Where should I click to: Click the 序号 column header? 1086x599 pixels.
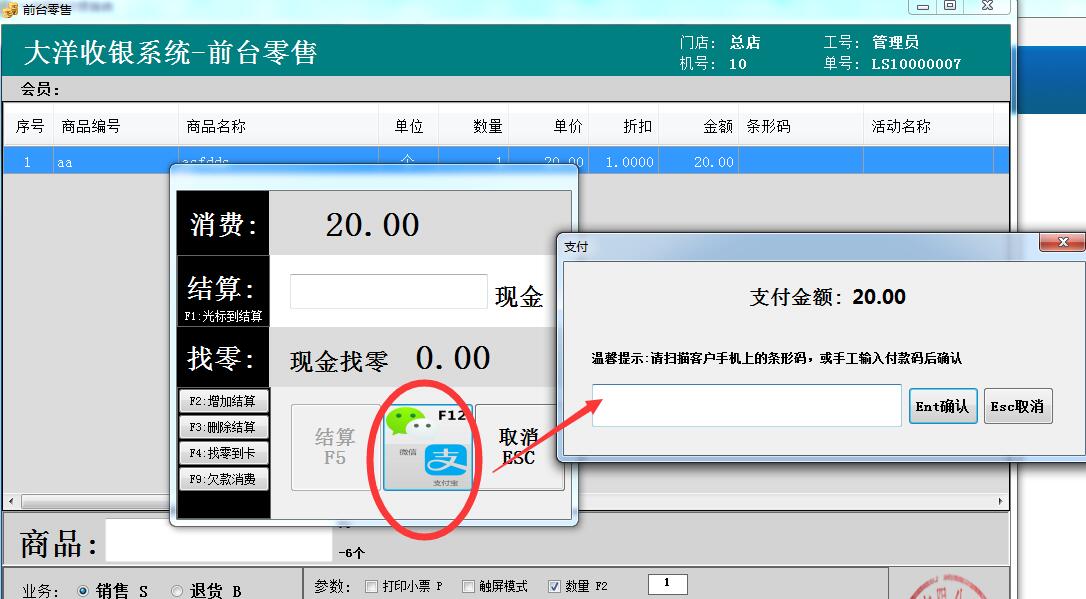tap(29, 126)
